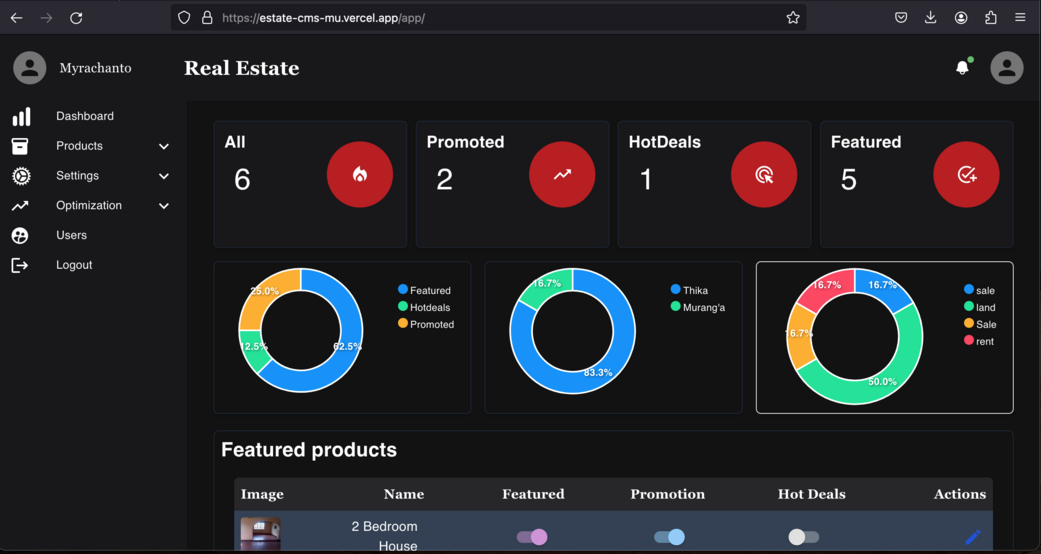Viewport: 1041px width, 554px height.
Task: Expand the Optimization sidebar menu
Action: pos(164,206)
